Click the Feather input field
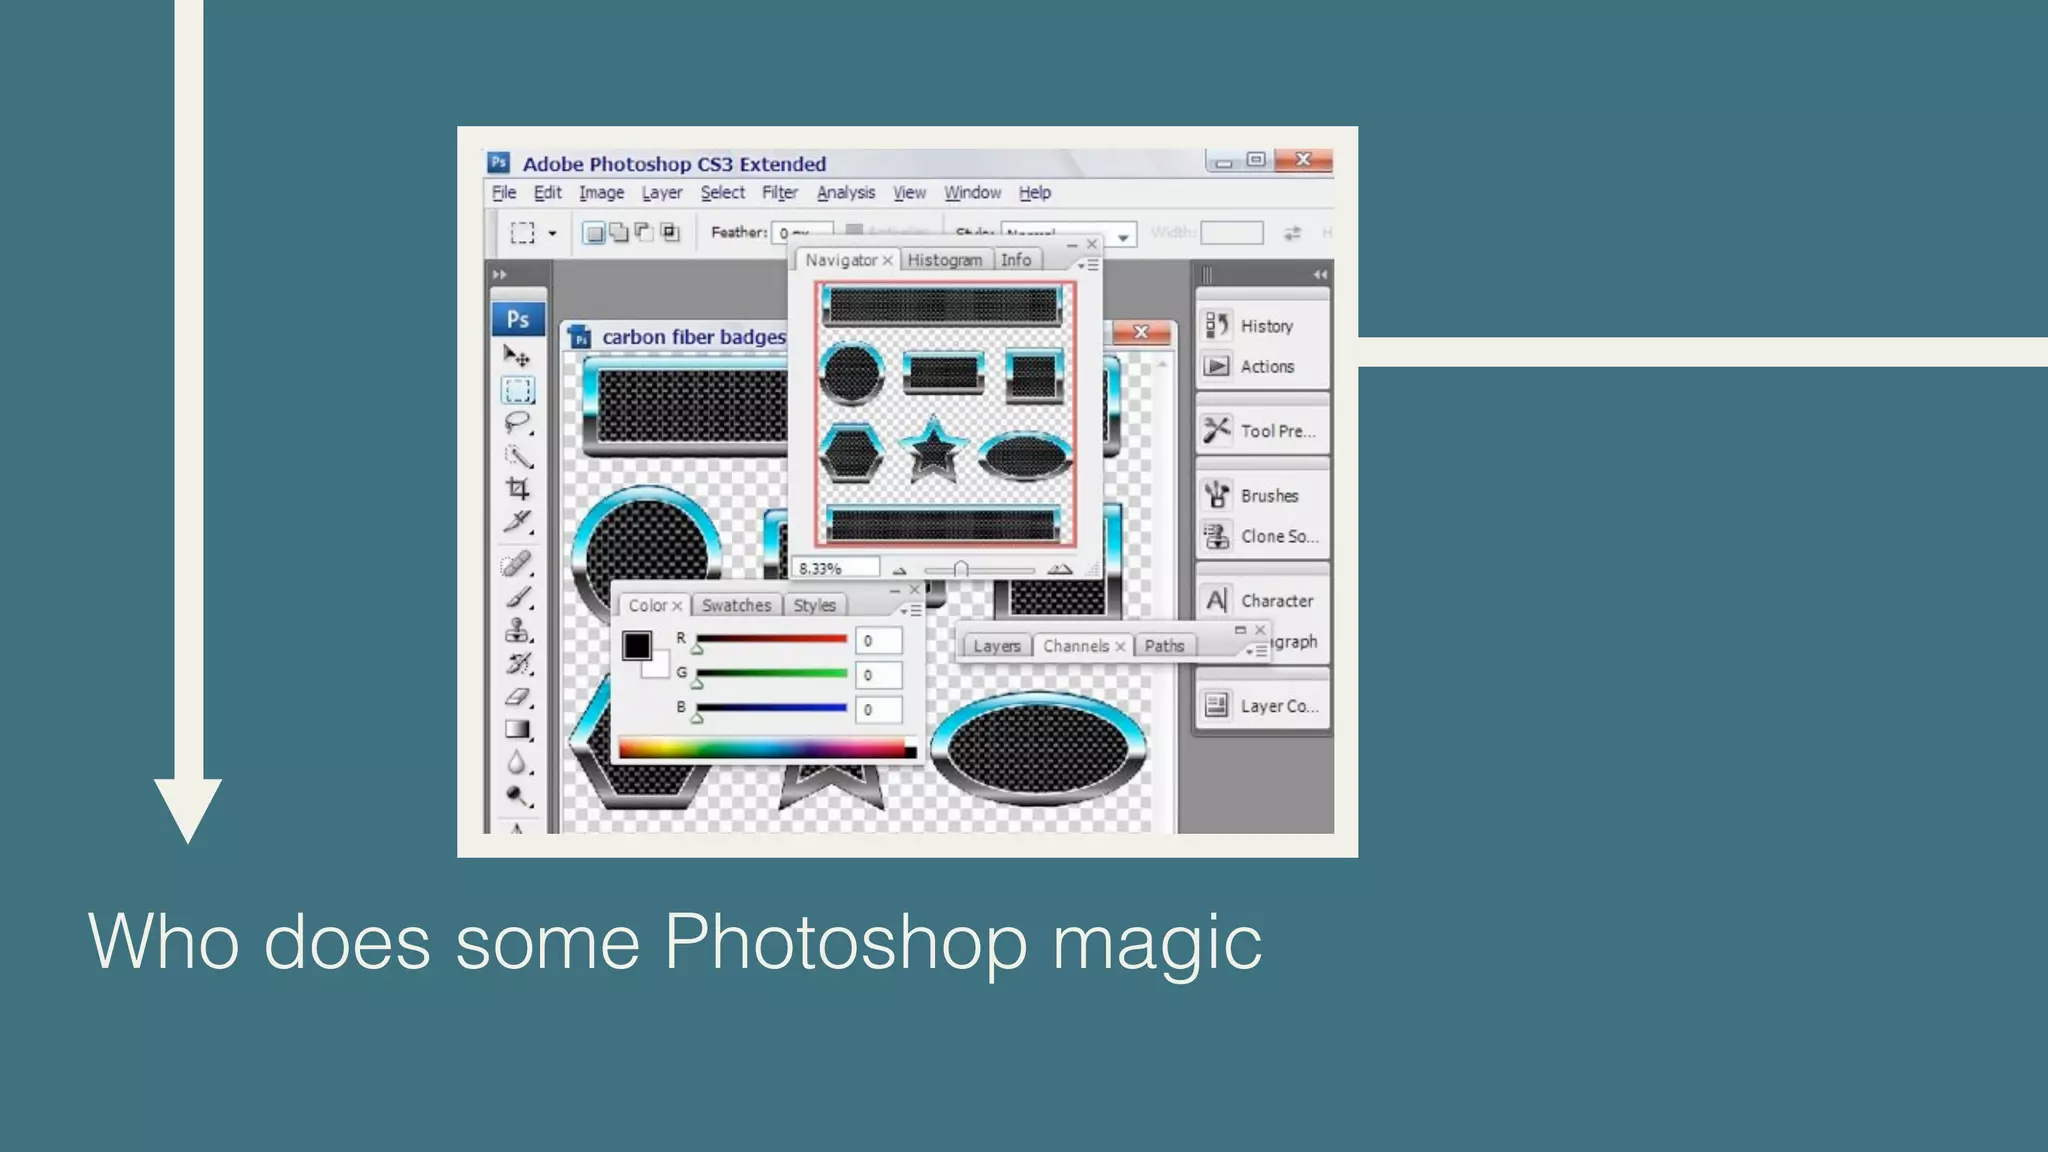This screenshot has height=1152, width=2048. 802,233
